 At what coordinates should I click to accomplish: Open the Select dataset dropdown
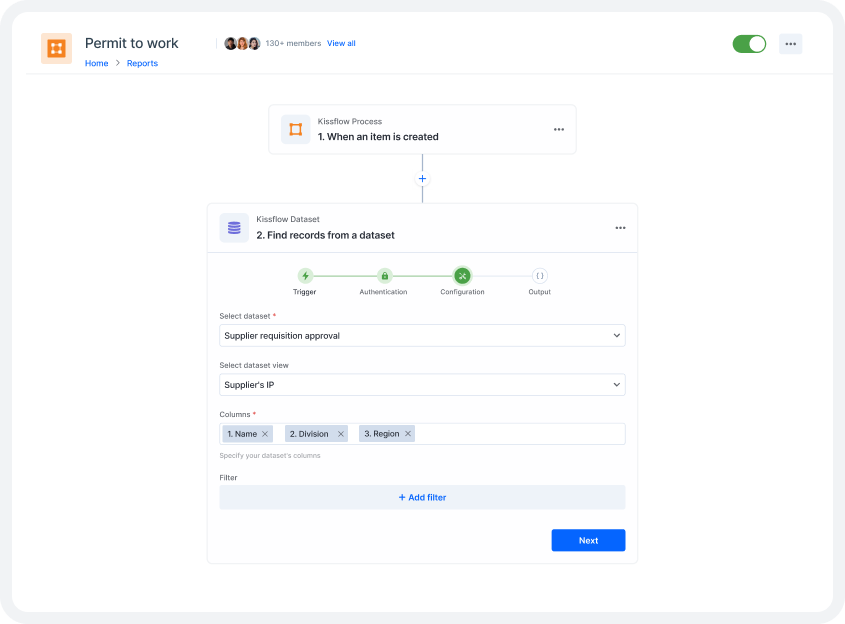tap(422, 336)
